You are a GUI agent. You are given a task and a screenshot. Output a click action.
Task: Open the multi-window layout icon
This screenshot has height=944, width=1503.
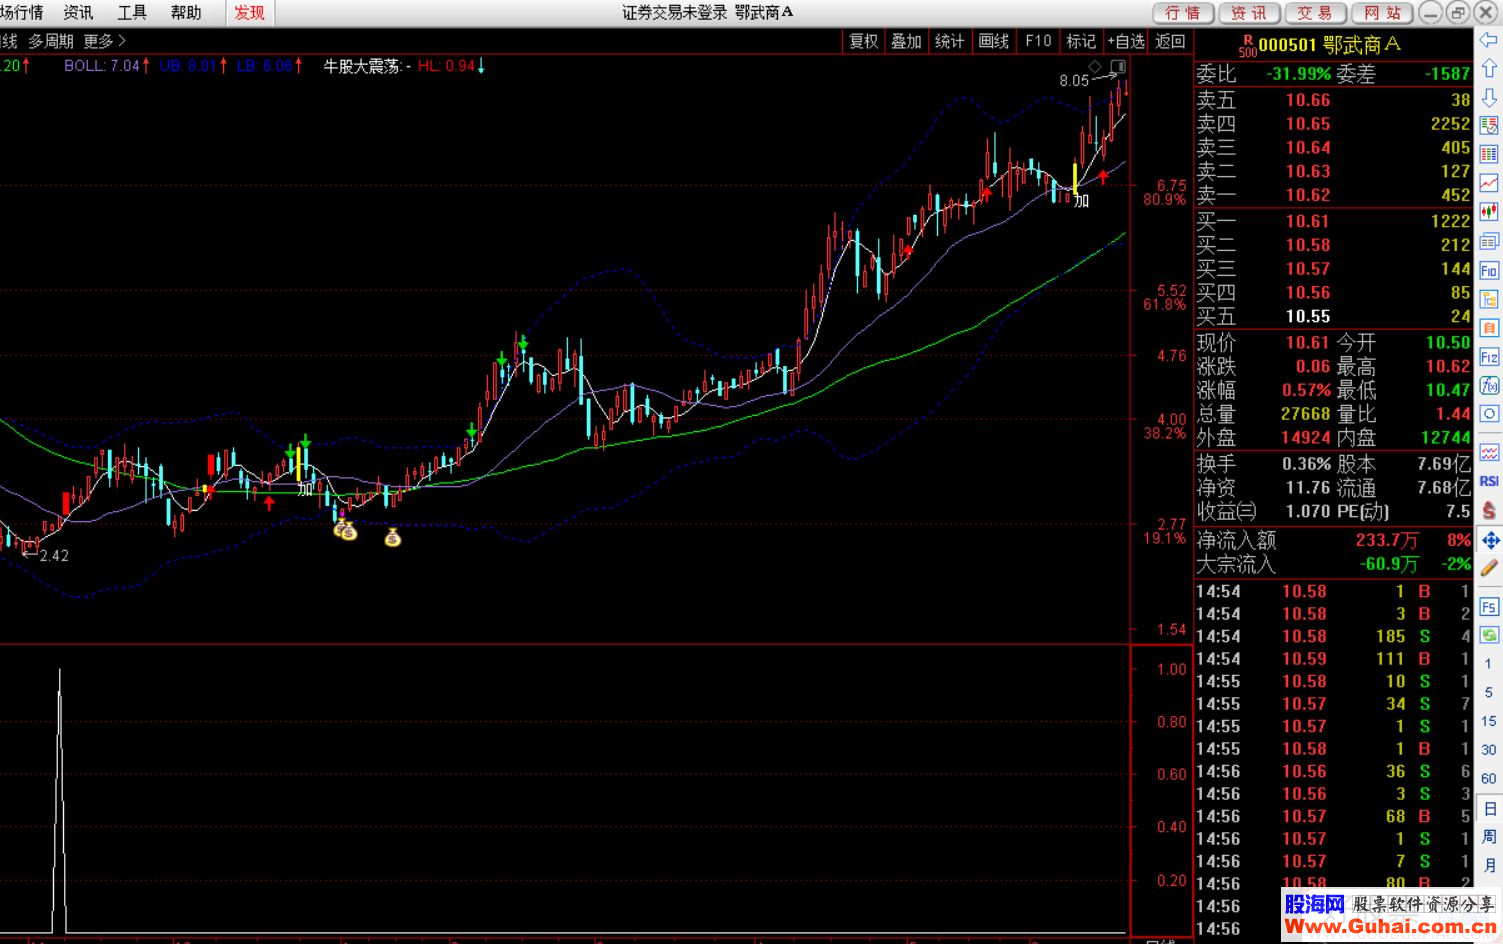tap(1489, 241)
